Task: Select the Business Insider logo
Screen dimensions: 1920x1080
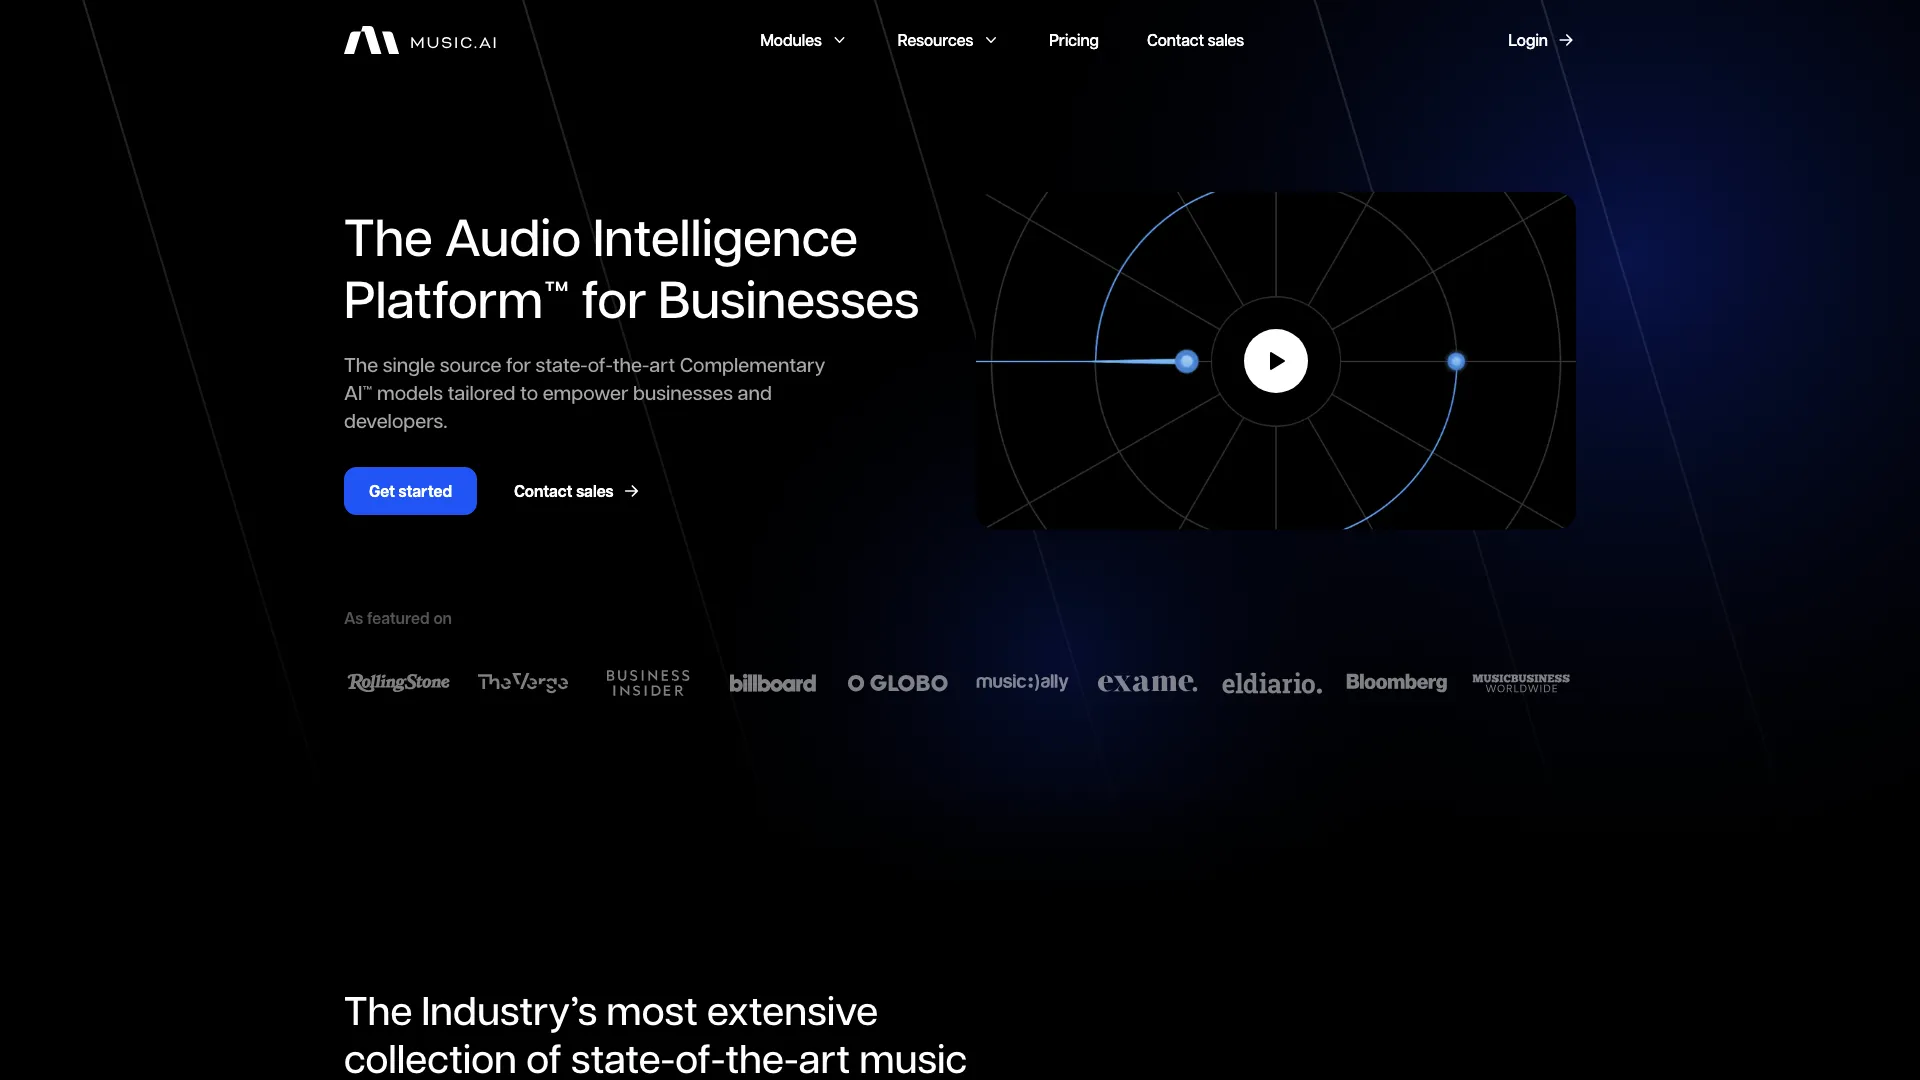Action: pyautogui.click(x=648, y=682)
